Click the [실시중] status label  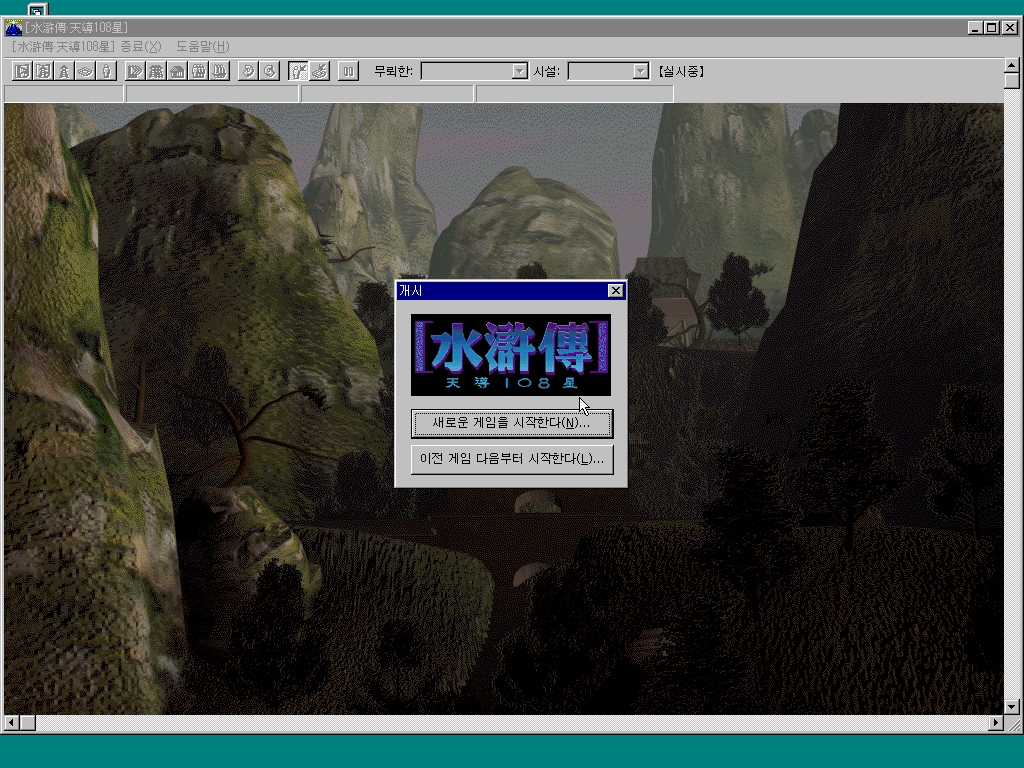click(x=681, y=71)
